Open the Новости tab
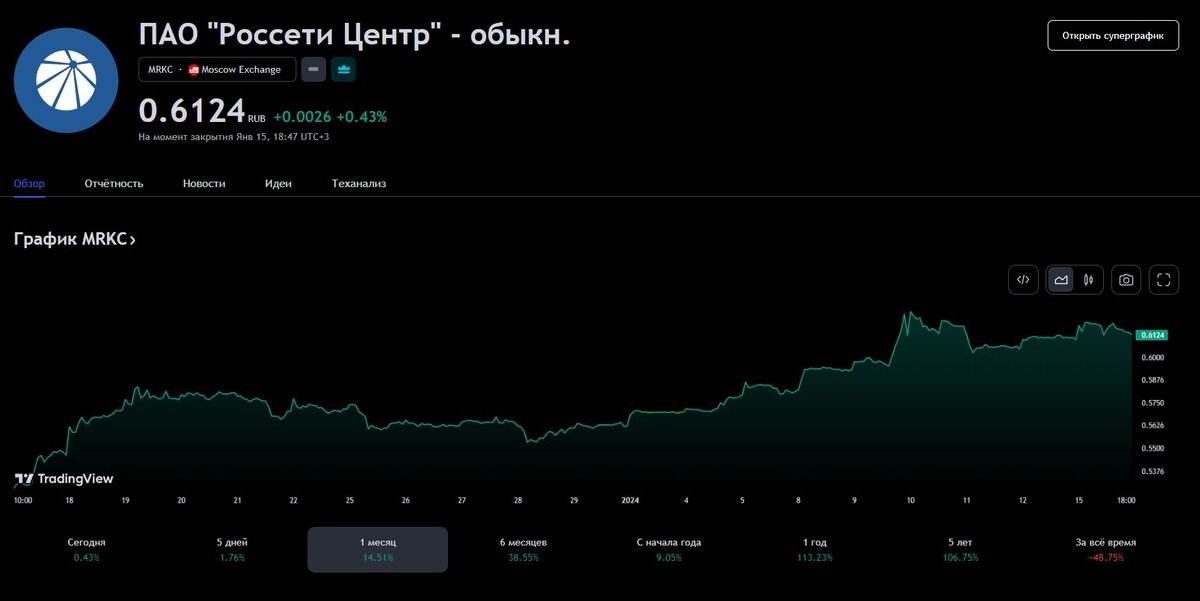The image size is (1200, 601). pos(204,183)
